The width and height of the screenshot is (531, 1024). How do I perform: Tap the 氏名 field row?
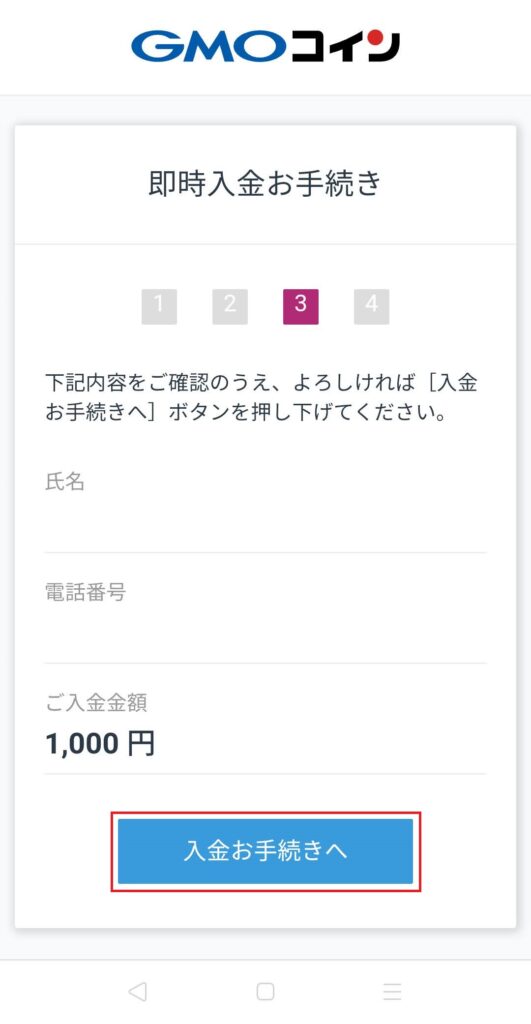click(x=265, y=509)
